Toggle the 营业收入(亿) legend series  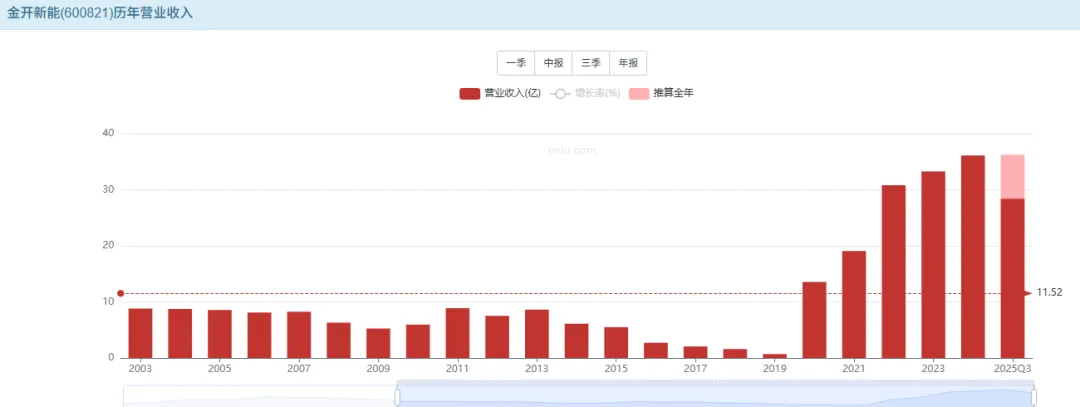click(500, 94)
